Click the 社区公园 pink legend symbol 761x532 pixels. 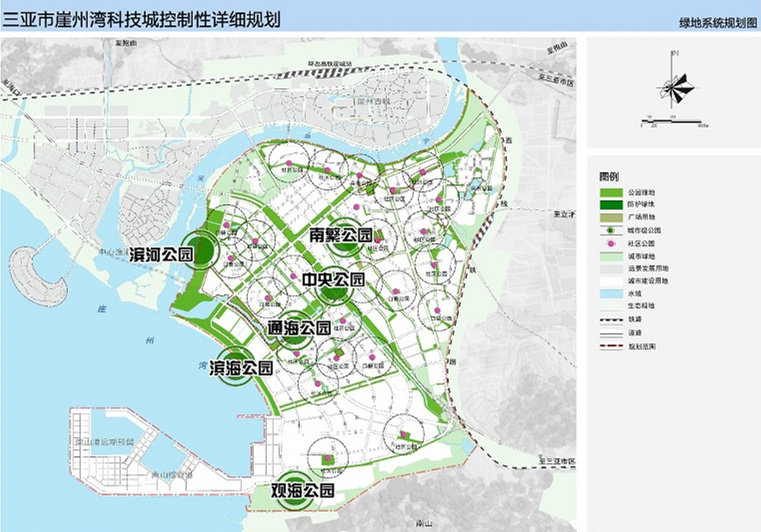coord(611,243)
